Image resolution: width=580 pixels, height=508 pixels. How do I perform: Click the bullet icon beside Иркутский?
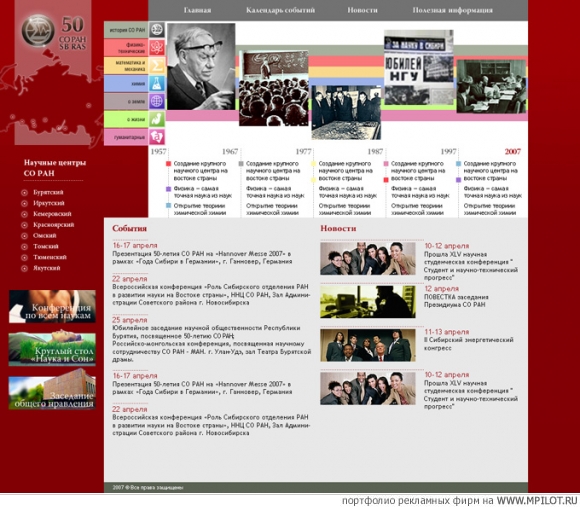coord(24,203)
